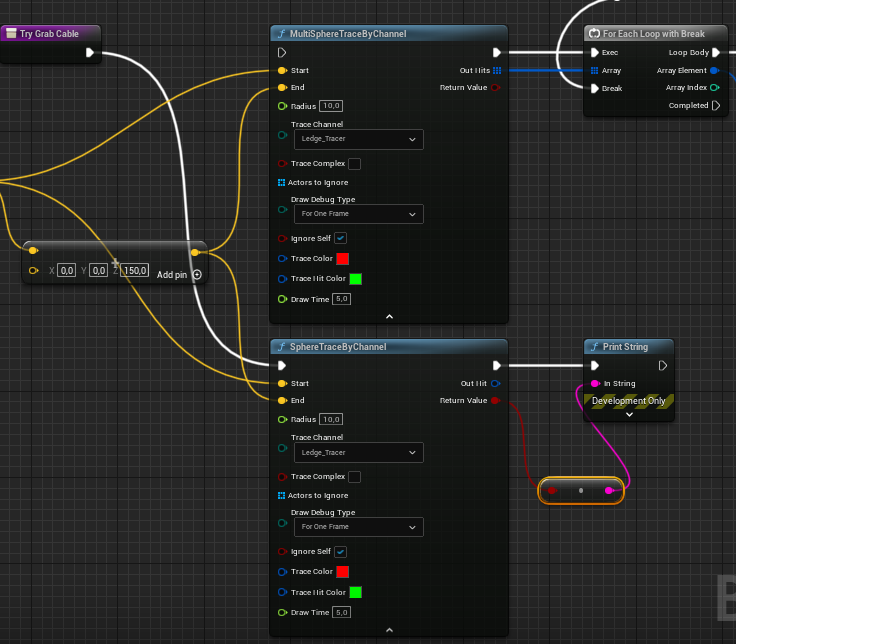Expand Print String advanced options
Image resolution: width=869 pixels, height=644 pixels.
coord(629,415)
